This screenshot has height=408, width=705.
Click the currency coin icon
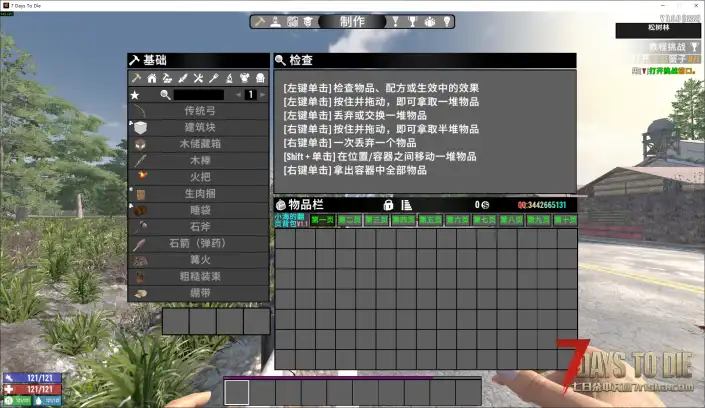click(485, 205)
